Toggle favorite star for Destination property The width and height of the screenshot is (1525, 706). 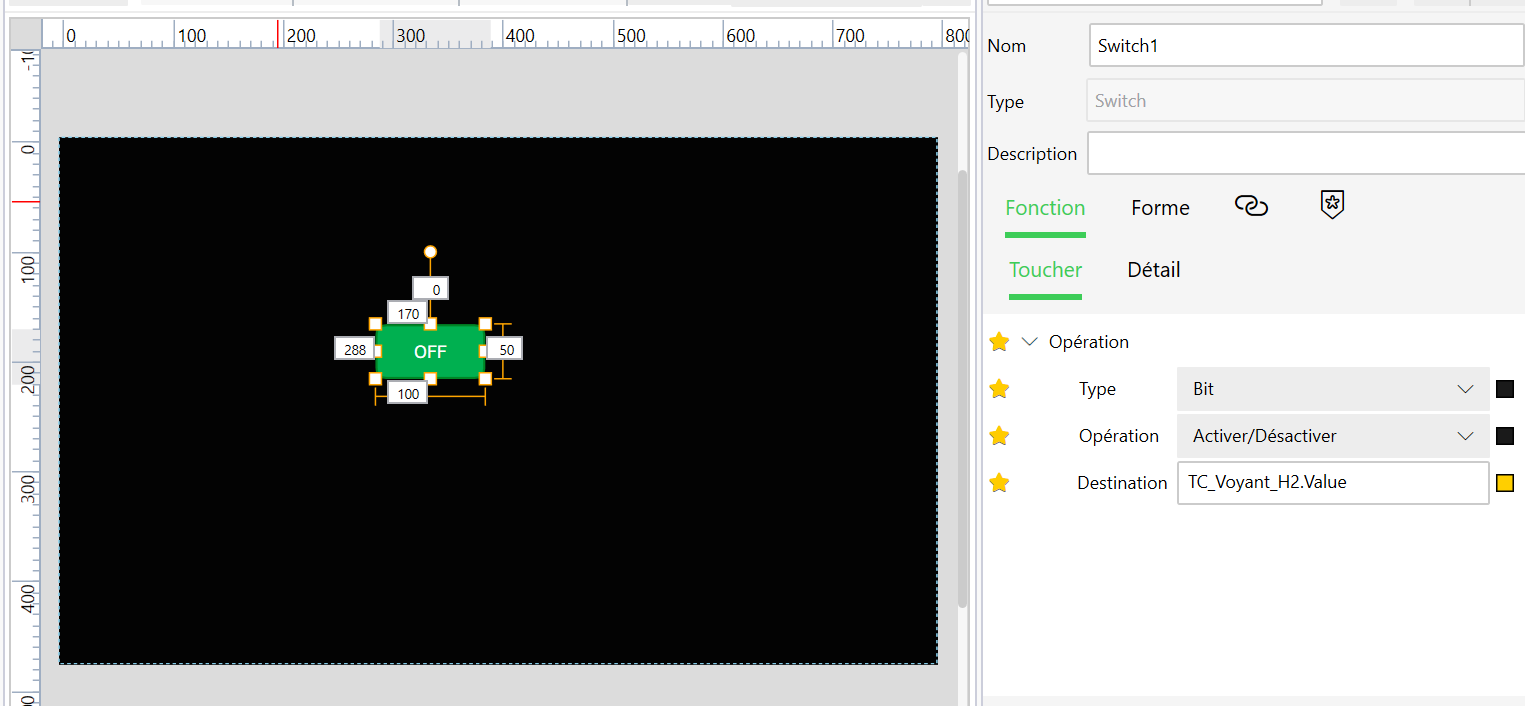pyautogui.click(x=999, y=483)
